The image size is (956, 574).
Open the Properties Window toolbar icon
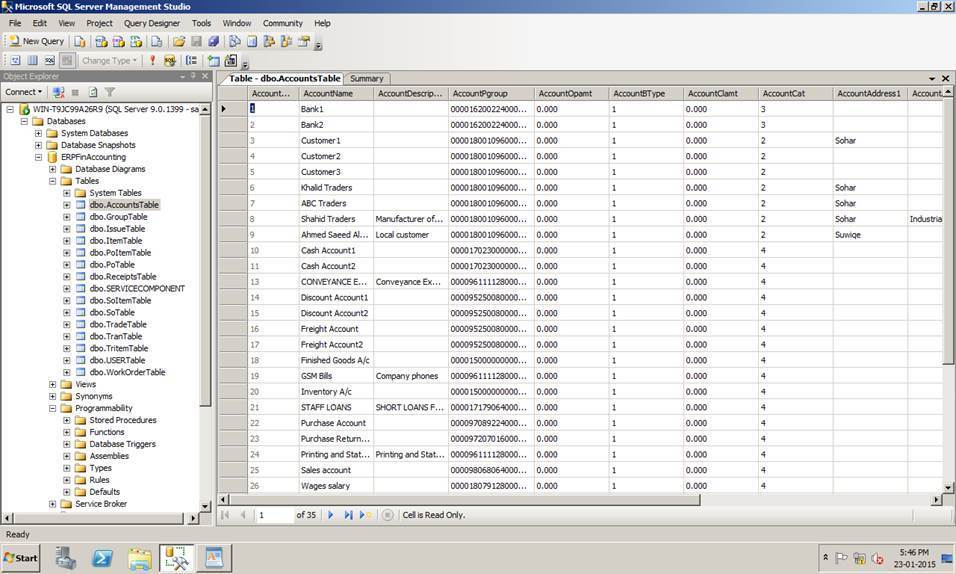[x=304, y=41]
